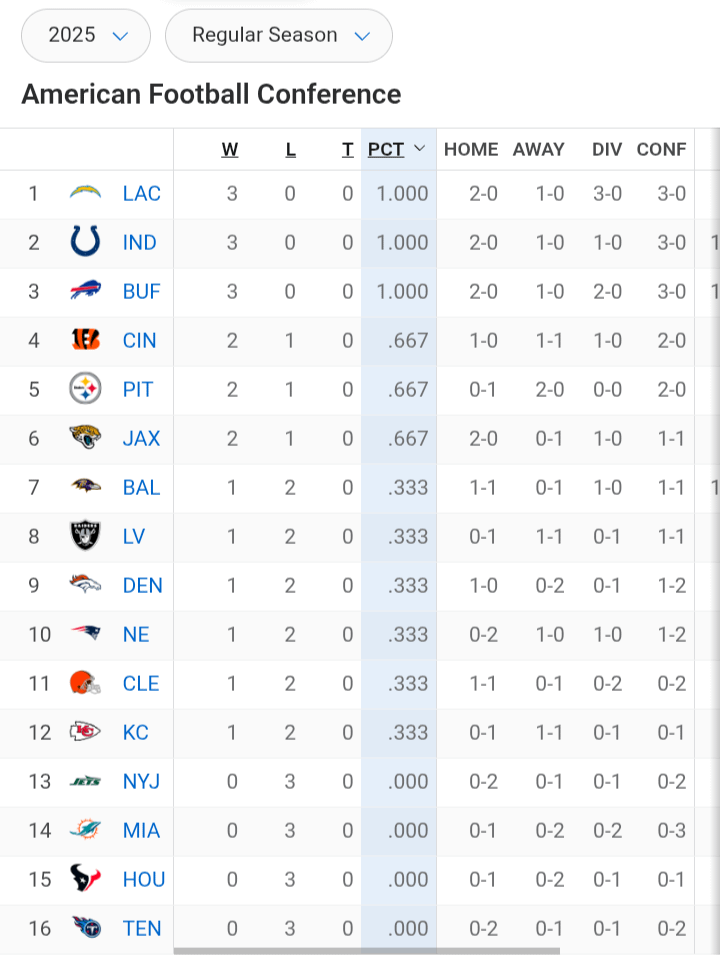Click the Kansas City Chiefs logo
The width and height of the screenshot is (720, 962).
[x=85, y=732]
